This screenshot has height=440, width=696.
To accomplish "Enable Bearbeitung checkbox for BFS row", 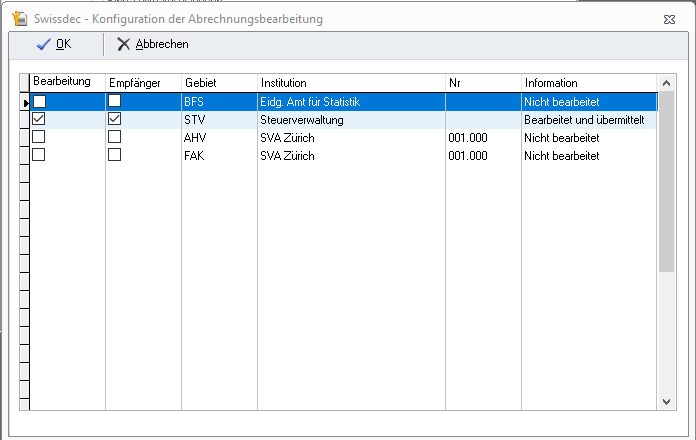I will (x=39, y=101).
